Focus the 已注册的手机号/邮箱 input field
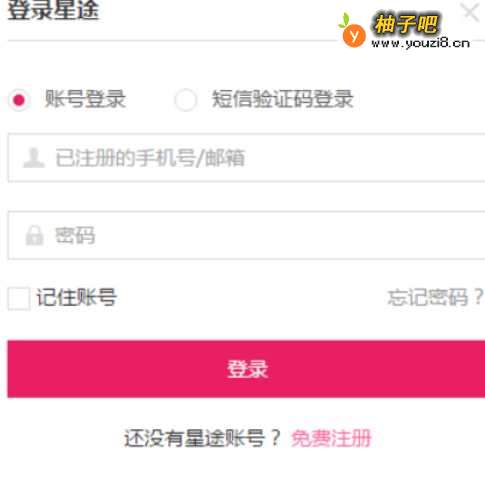 tap(246, 158)
